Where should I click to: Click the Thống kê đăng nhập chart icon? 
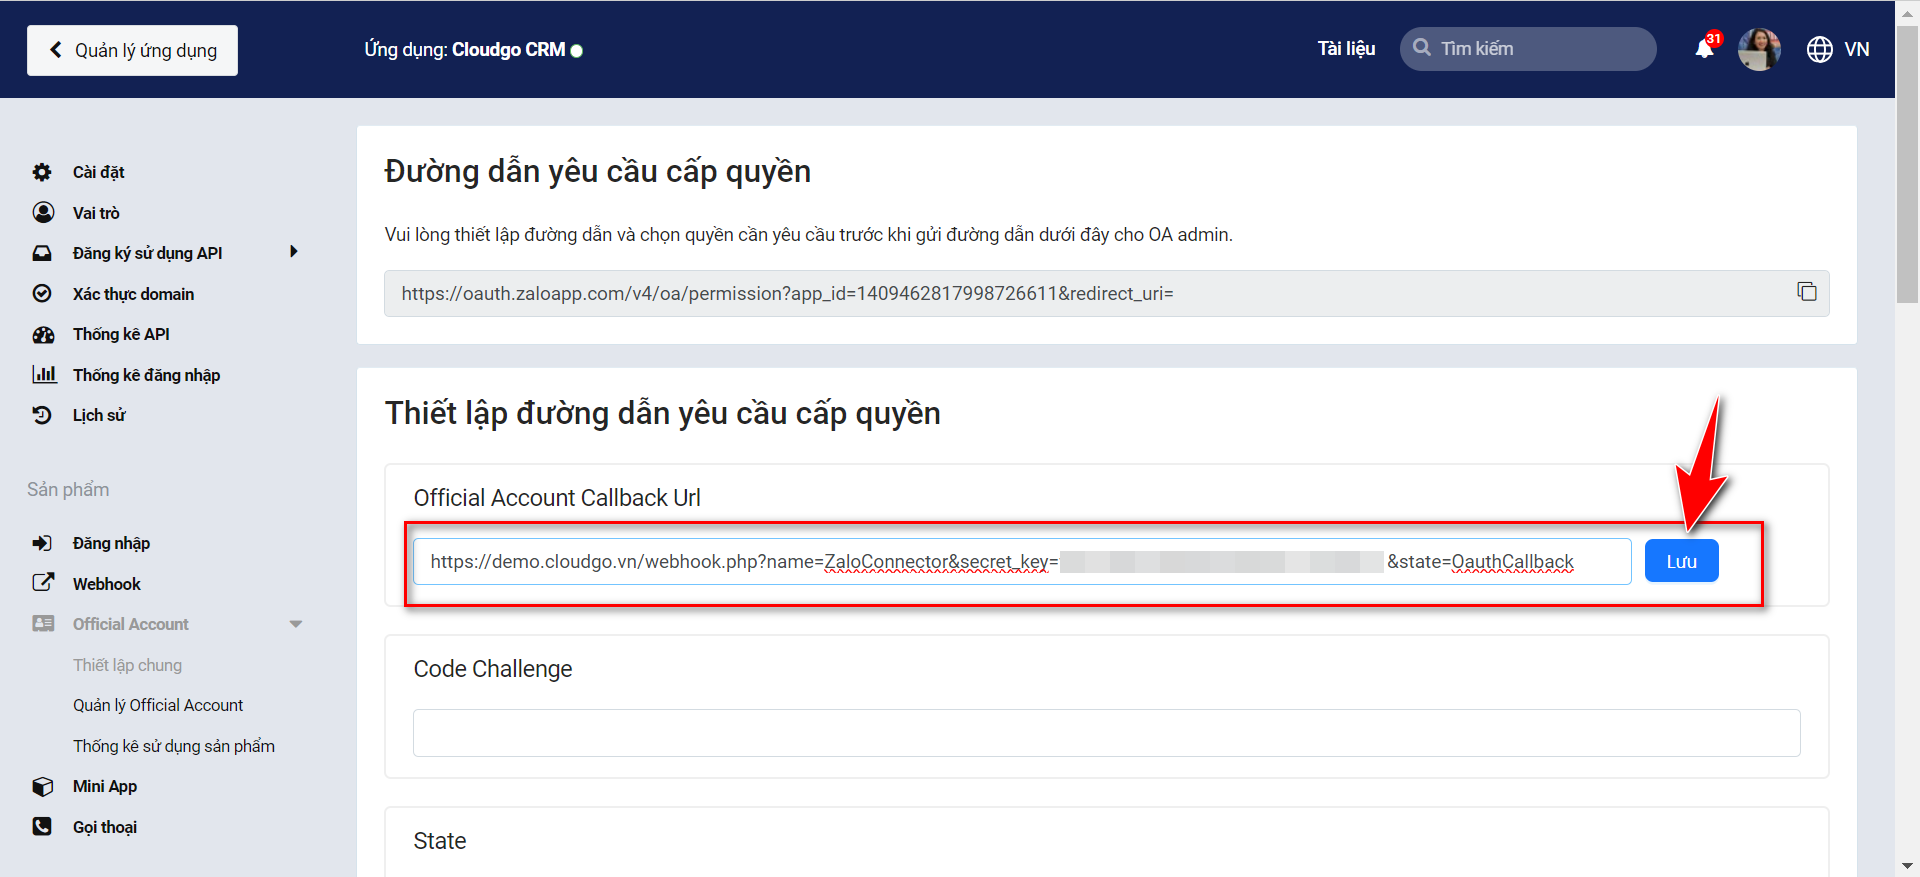click(44, 374)
